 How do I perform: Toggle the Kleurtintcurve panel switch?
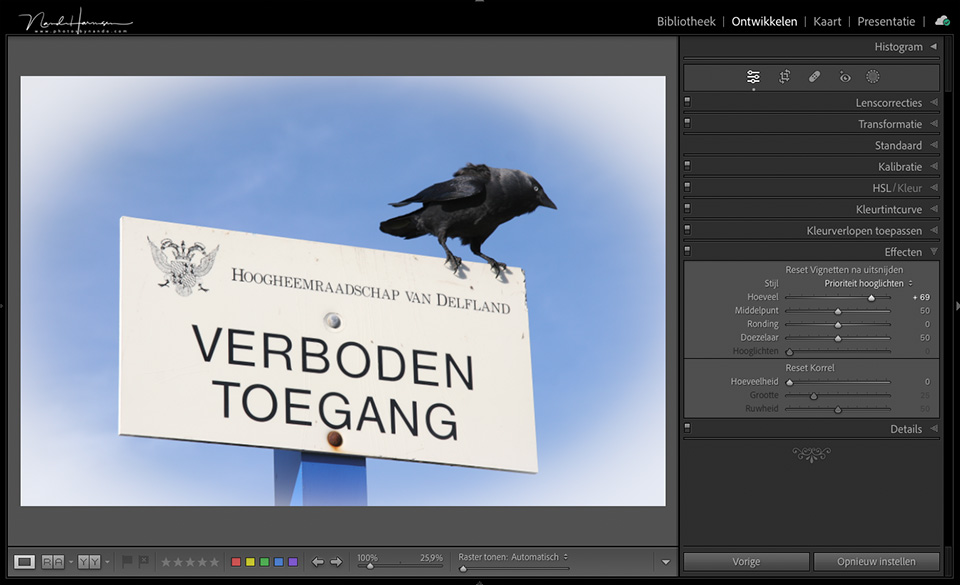(688, 208)
